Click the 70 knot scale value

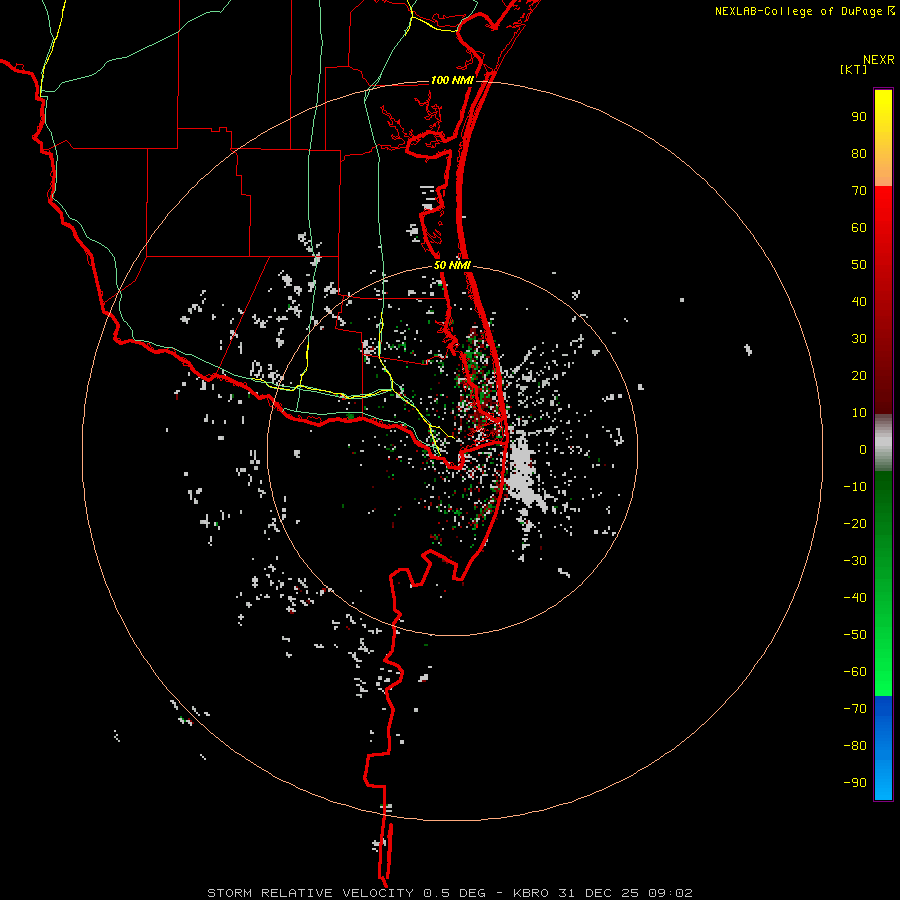(x=859, y=191)
